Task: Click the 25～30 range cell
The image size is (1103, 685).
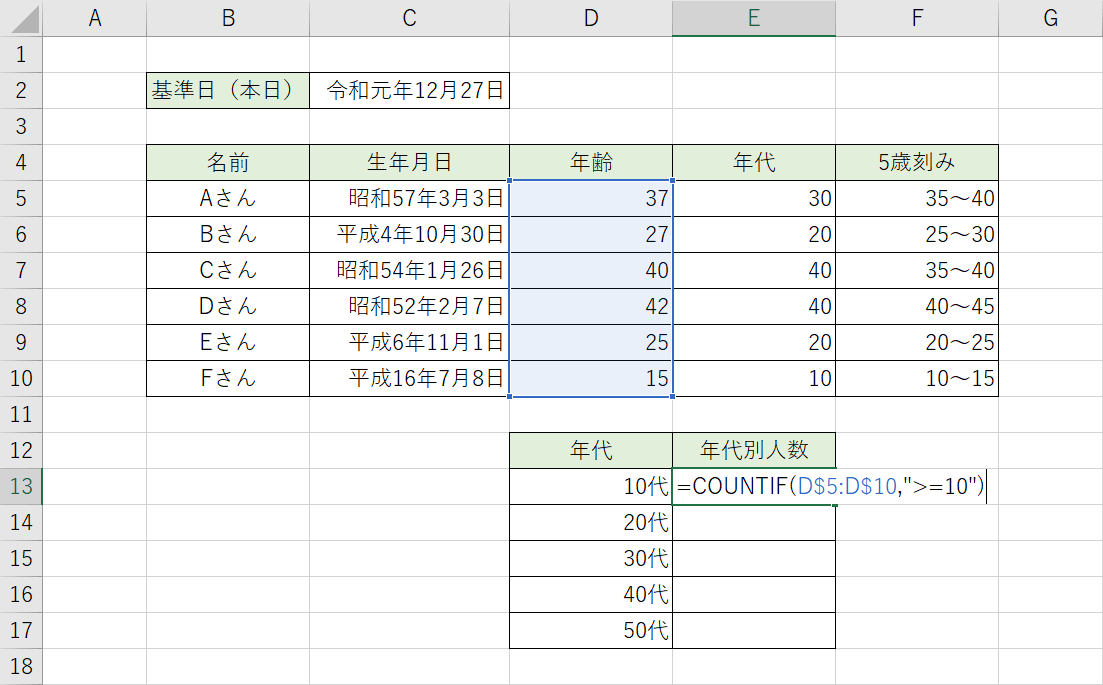Action: point(917,234)
